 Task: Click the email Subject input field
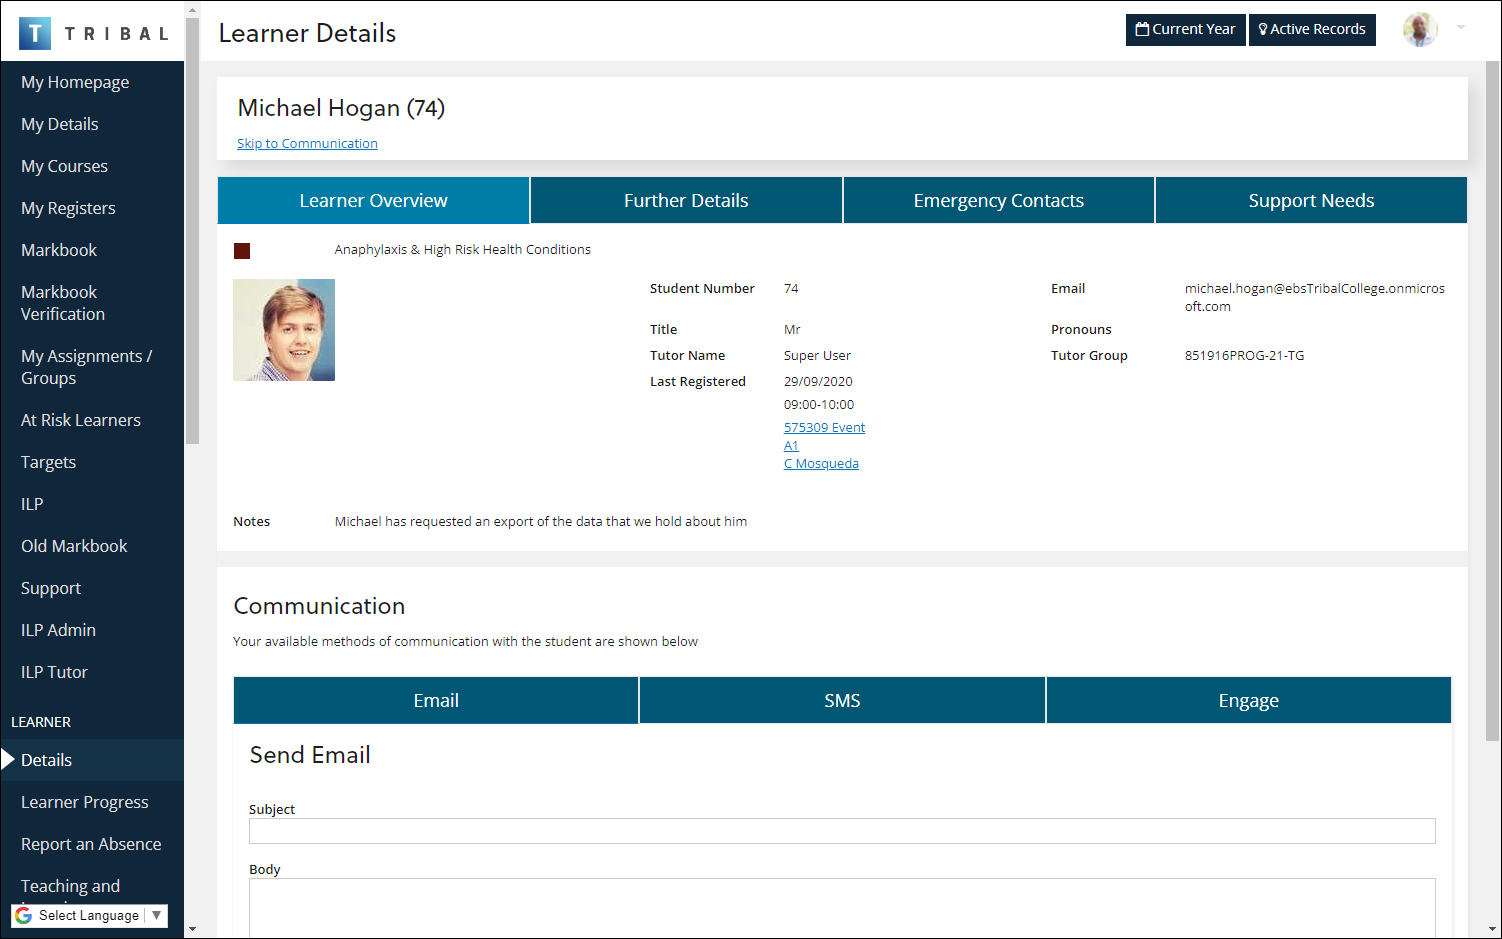click(842, 830)
